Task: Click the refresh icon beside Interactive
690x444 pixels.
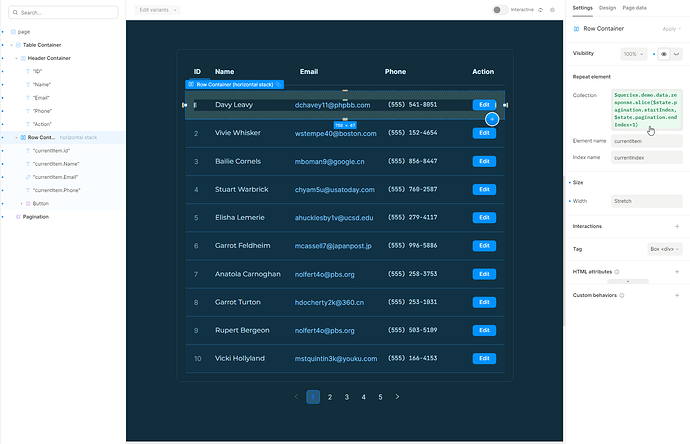Action: [541, 9]
